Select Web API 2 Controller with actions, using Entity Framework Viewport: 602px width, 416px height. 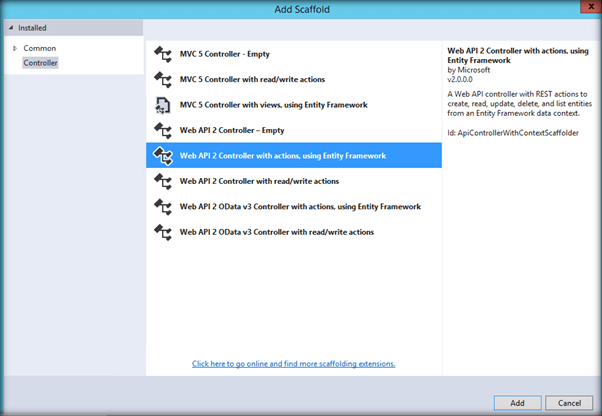click(x=294, y=155)
